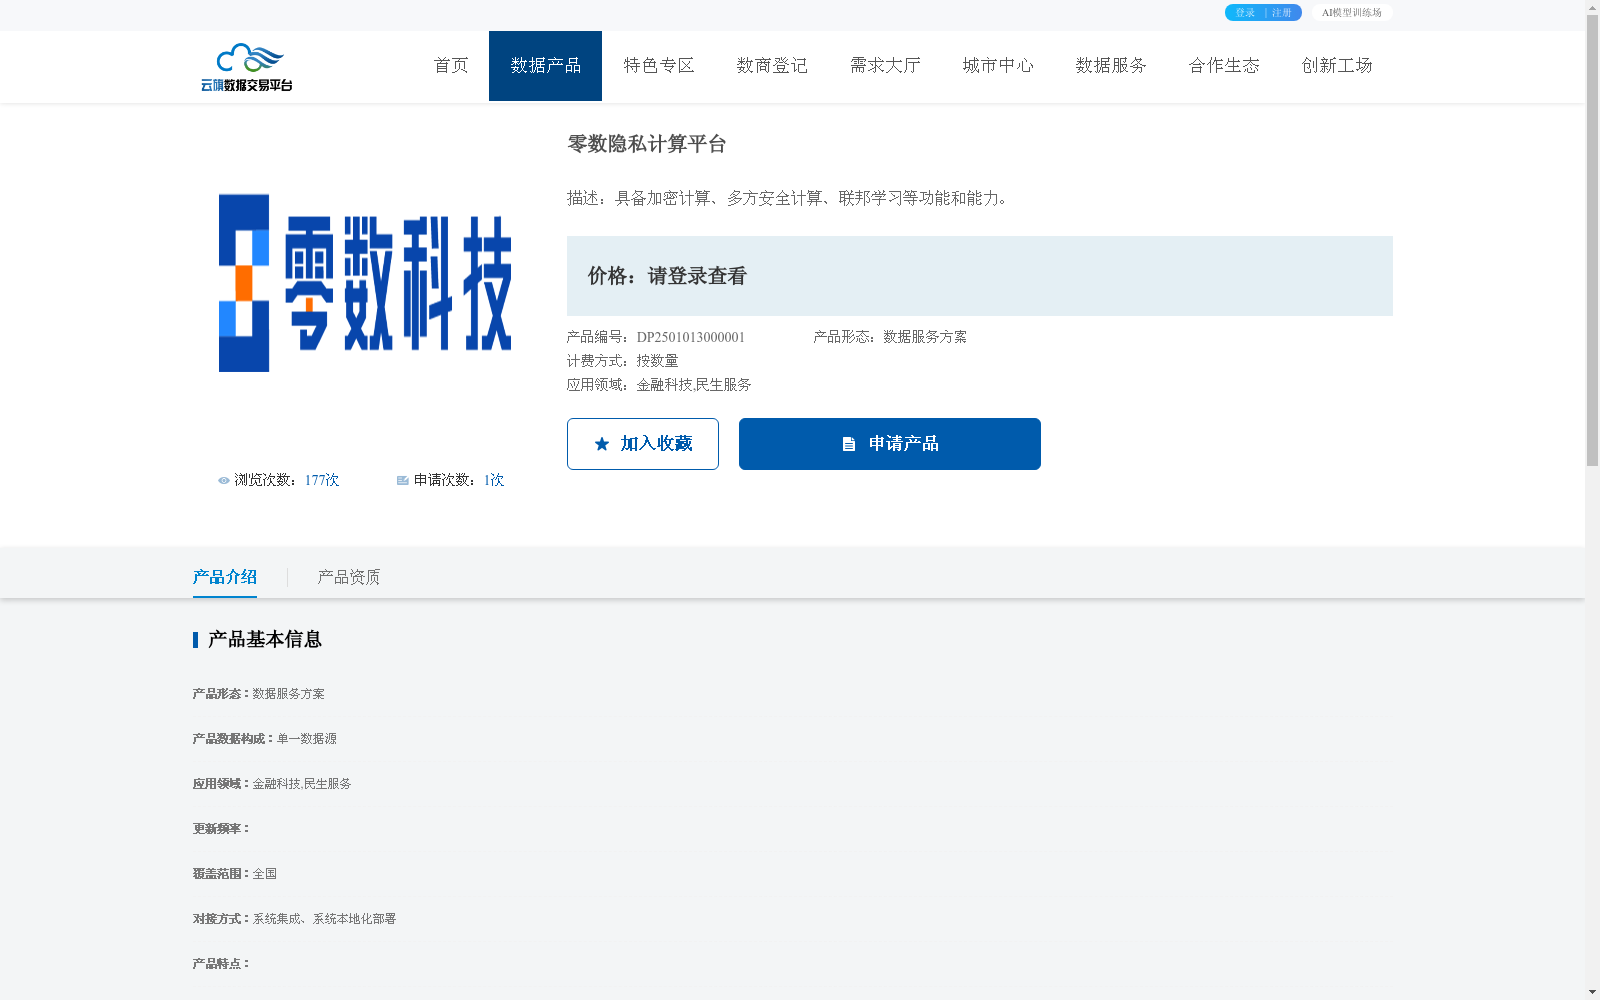Viewport: 1600px width, 1000px height.
Task: Click the description text starting 描述：具备加密计算
Action: coord(791,198)
